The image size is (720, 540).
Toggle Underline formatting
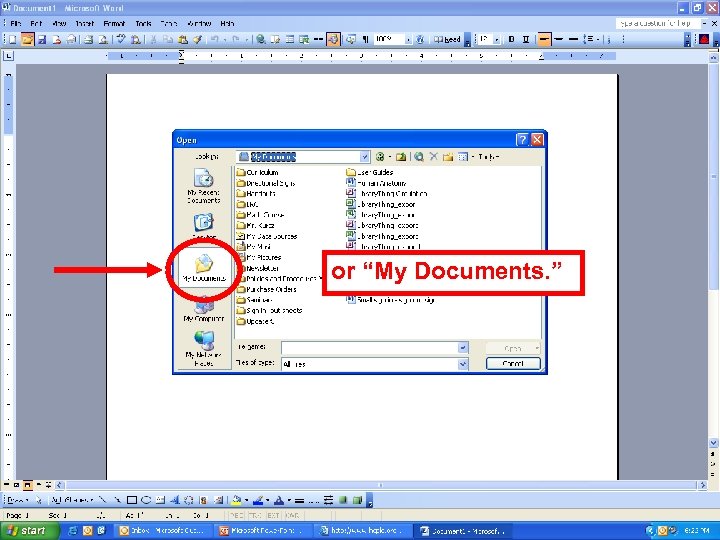[526, 39]
